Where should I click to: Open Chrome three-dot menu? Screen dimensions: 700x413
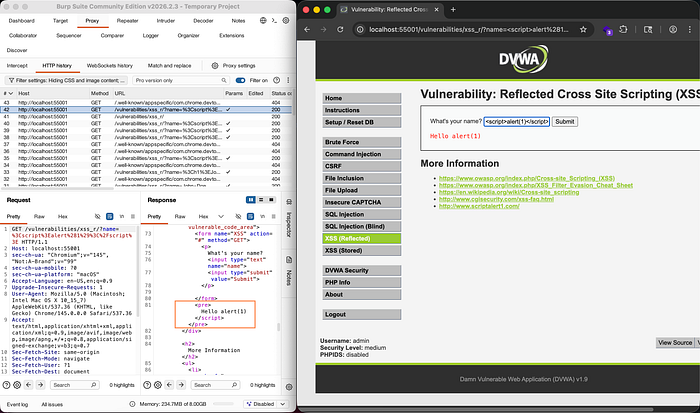pyautogui.click(x=690, y=29)
